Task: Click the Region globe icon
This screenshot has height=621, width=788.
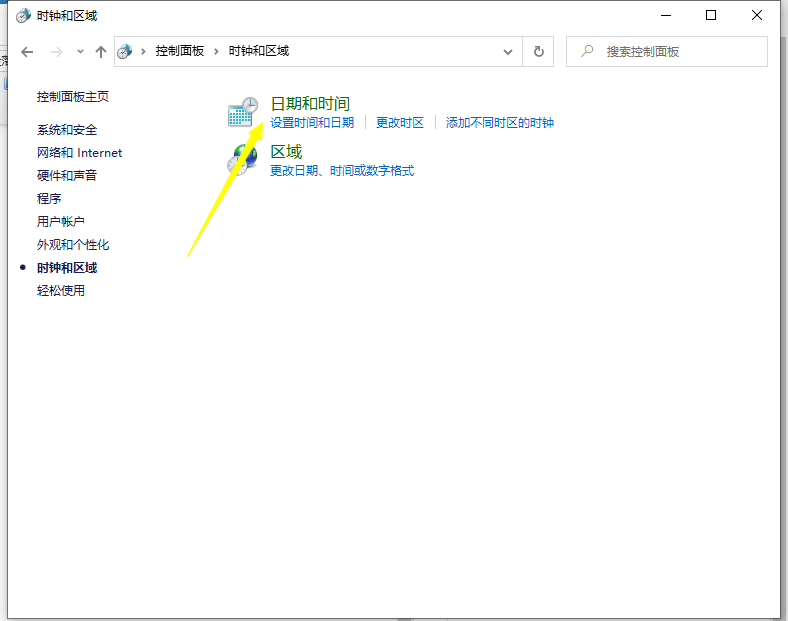Action: [x=243, y=160]
